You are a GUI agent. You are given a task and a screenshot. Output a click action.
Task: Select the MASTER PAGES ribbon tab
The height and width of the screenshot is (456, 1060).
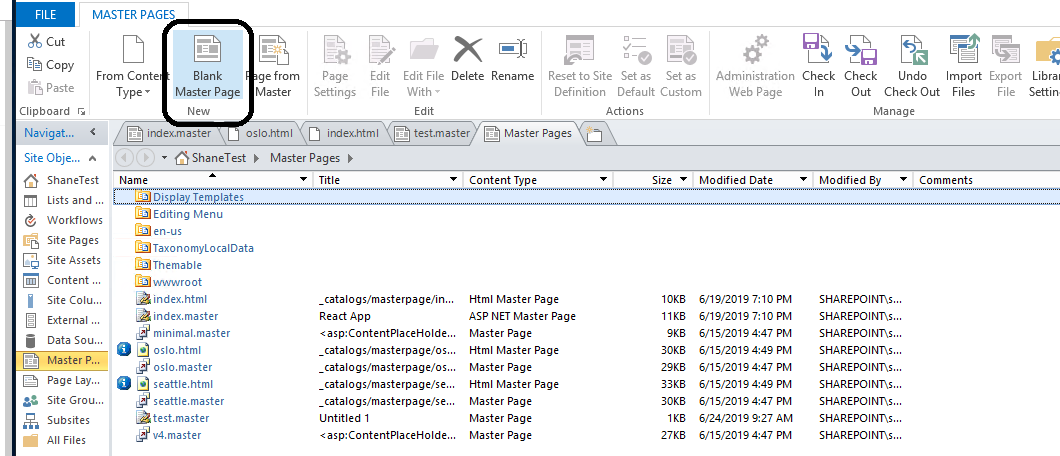pos(133,14)
